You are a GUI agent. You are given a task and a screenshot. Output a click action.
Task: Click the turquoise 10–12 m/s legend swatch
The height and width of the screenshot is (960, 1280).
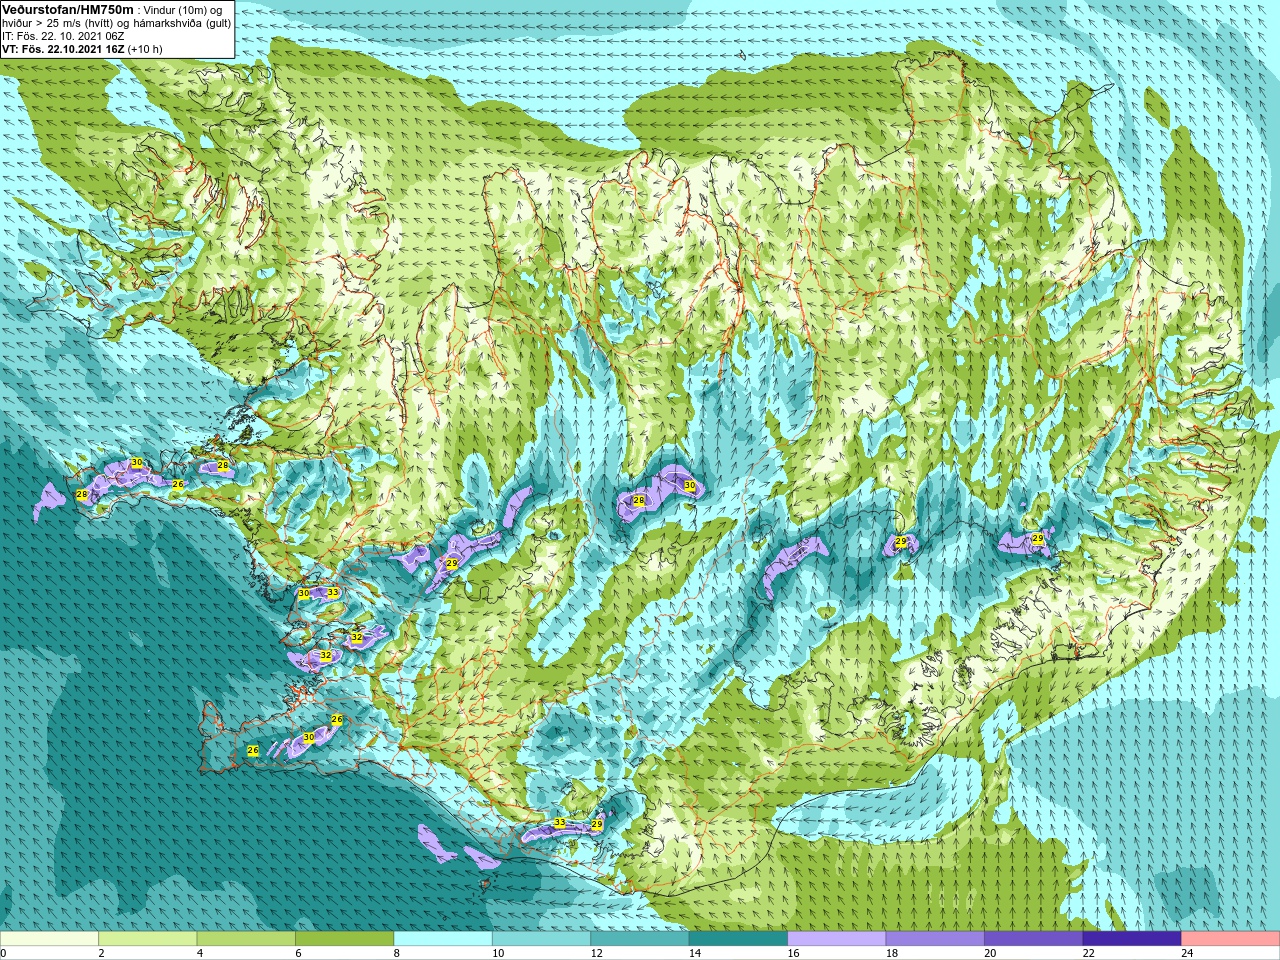541,939
